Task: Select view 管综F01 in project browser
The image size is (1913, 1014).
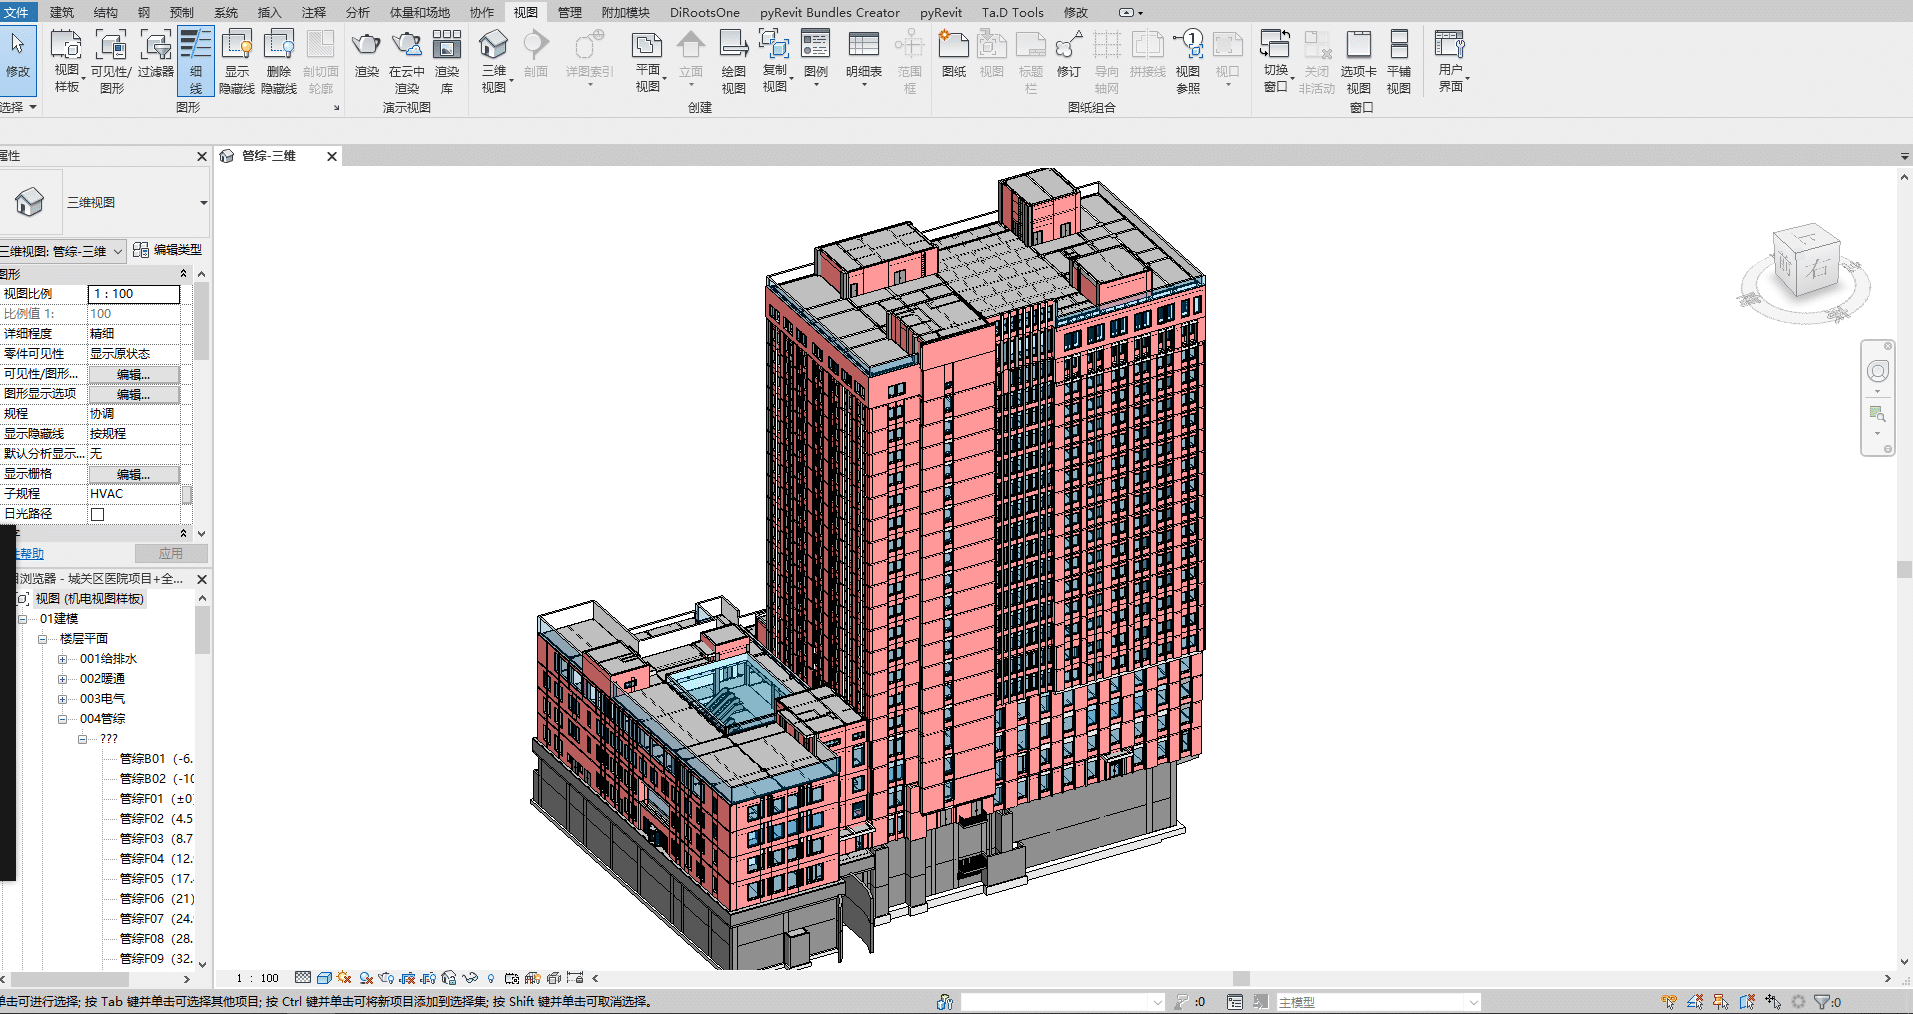Action: [x=156, y=799]
